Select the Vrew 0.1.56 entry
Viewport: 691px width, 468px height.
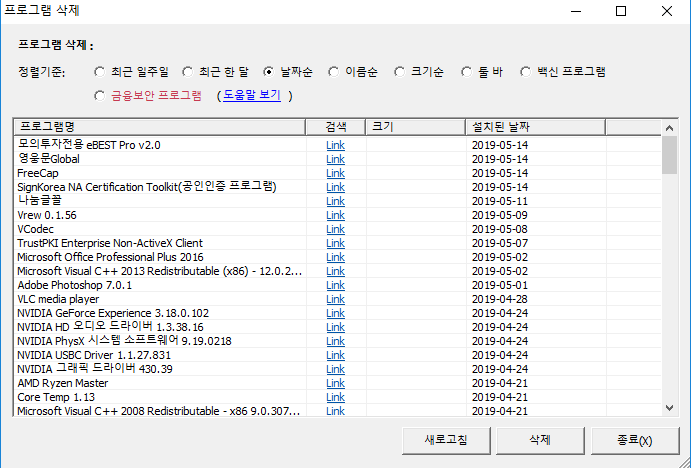(47, 215)
